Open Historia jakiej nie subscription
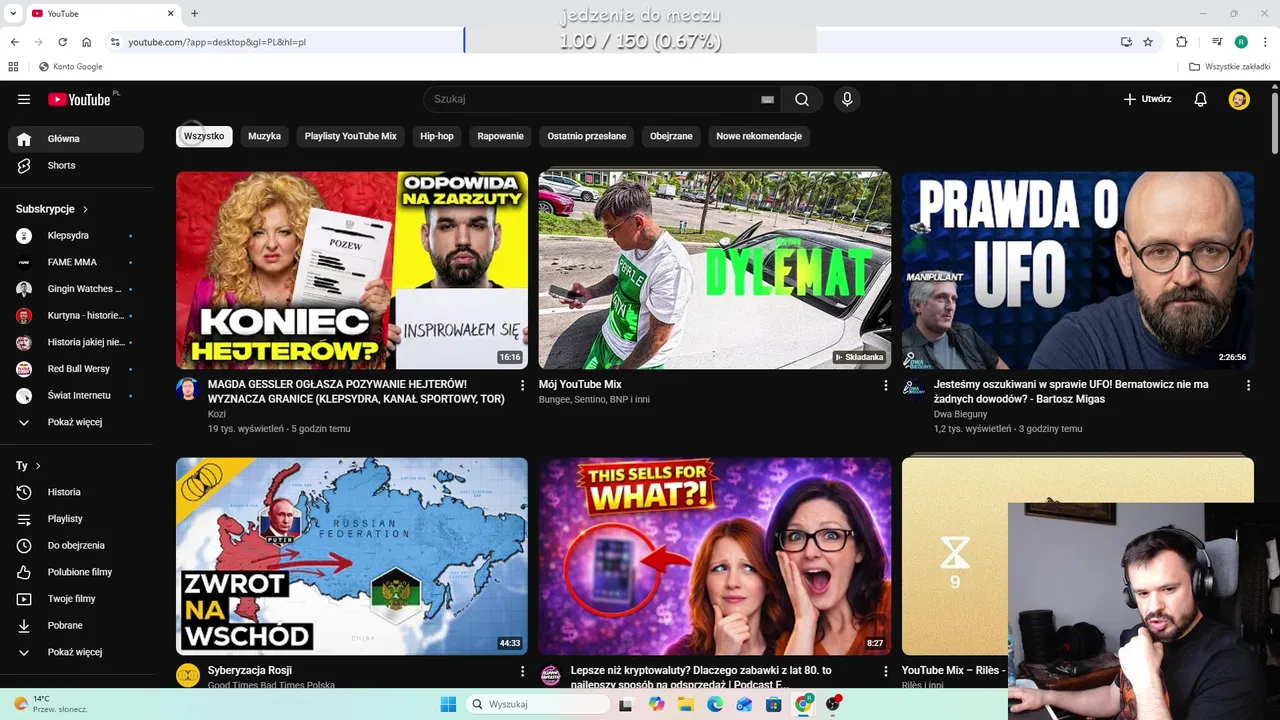Image resolution: width=1280 pixels, height=720 pixels. pos(76,342)
